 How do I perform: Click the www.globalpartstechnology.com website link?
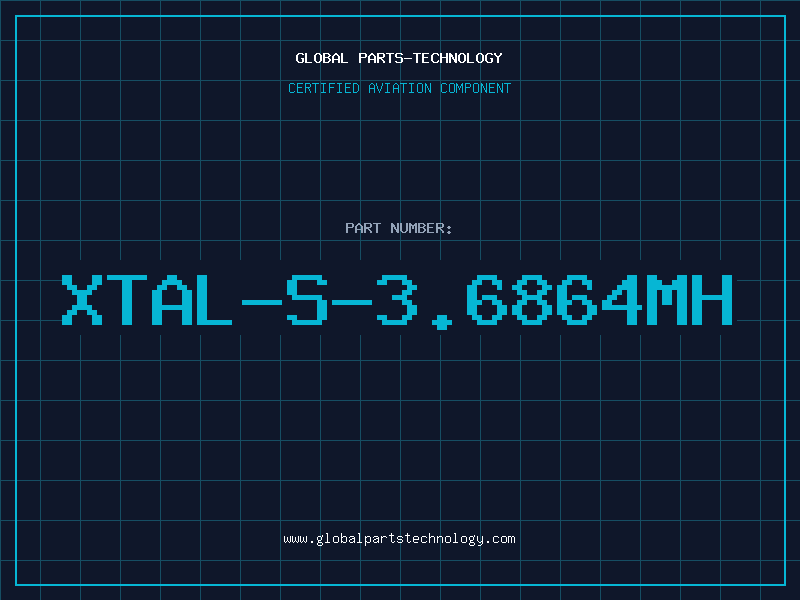[399, 539]
